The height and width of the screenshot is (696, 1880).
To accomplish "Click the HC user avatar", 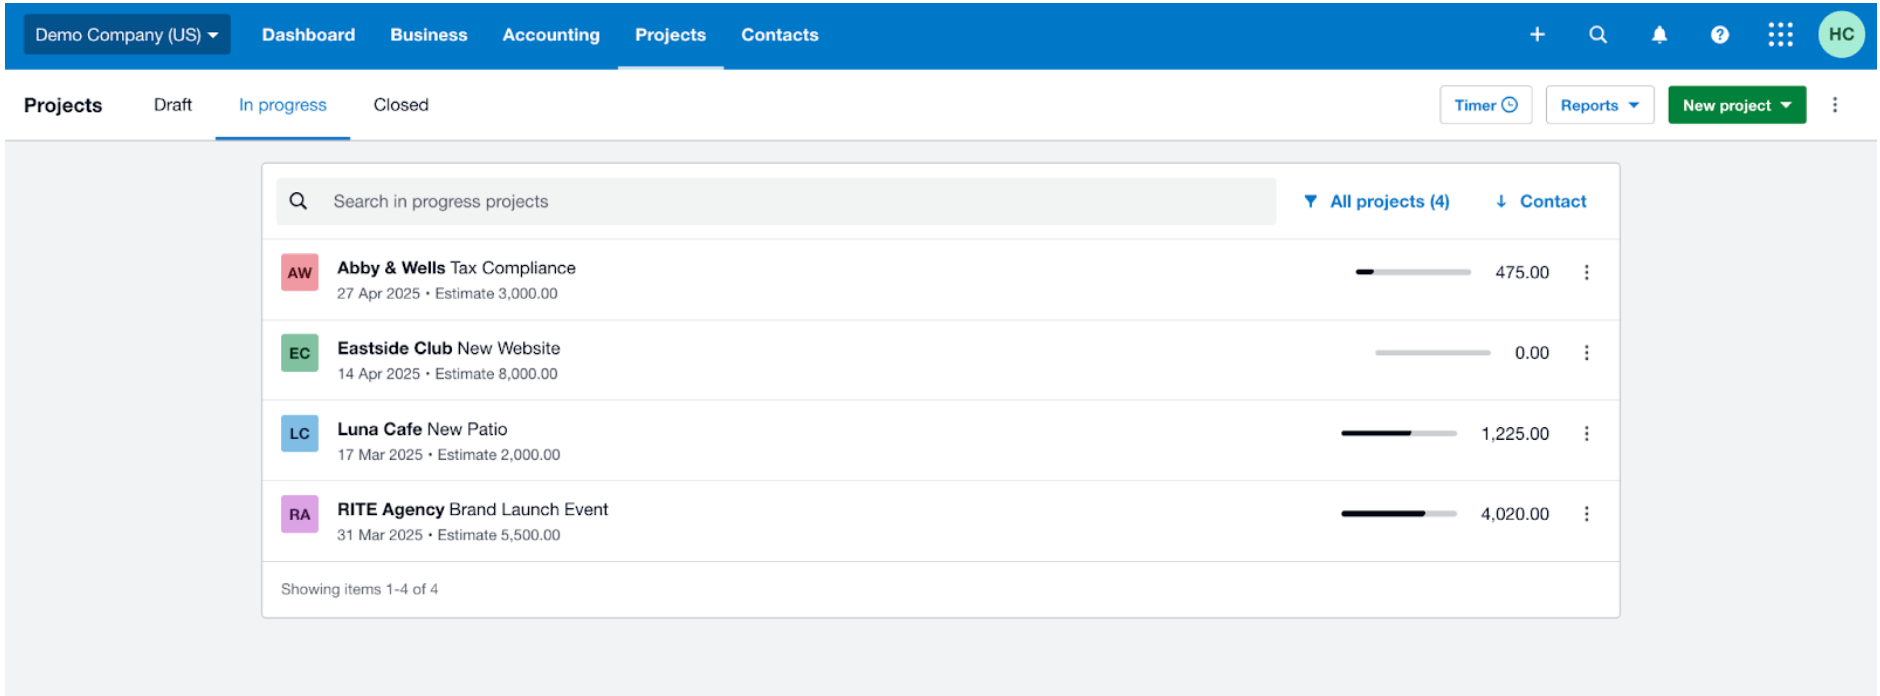I will point(1841,35).
